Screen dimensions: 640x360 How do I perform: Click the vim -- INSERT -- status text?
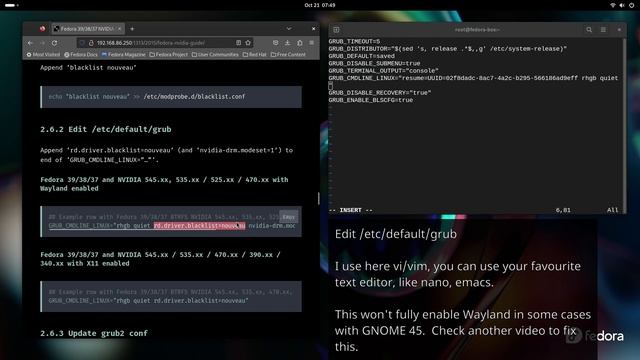click(351, 210)
